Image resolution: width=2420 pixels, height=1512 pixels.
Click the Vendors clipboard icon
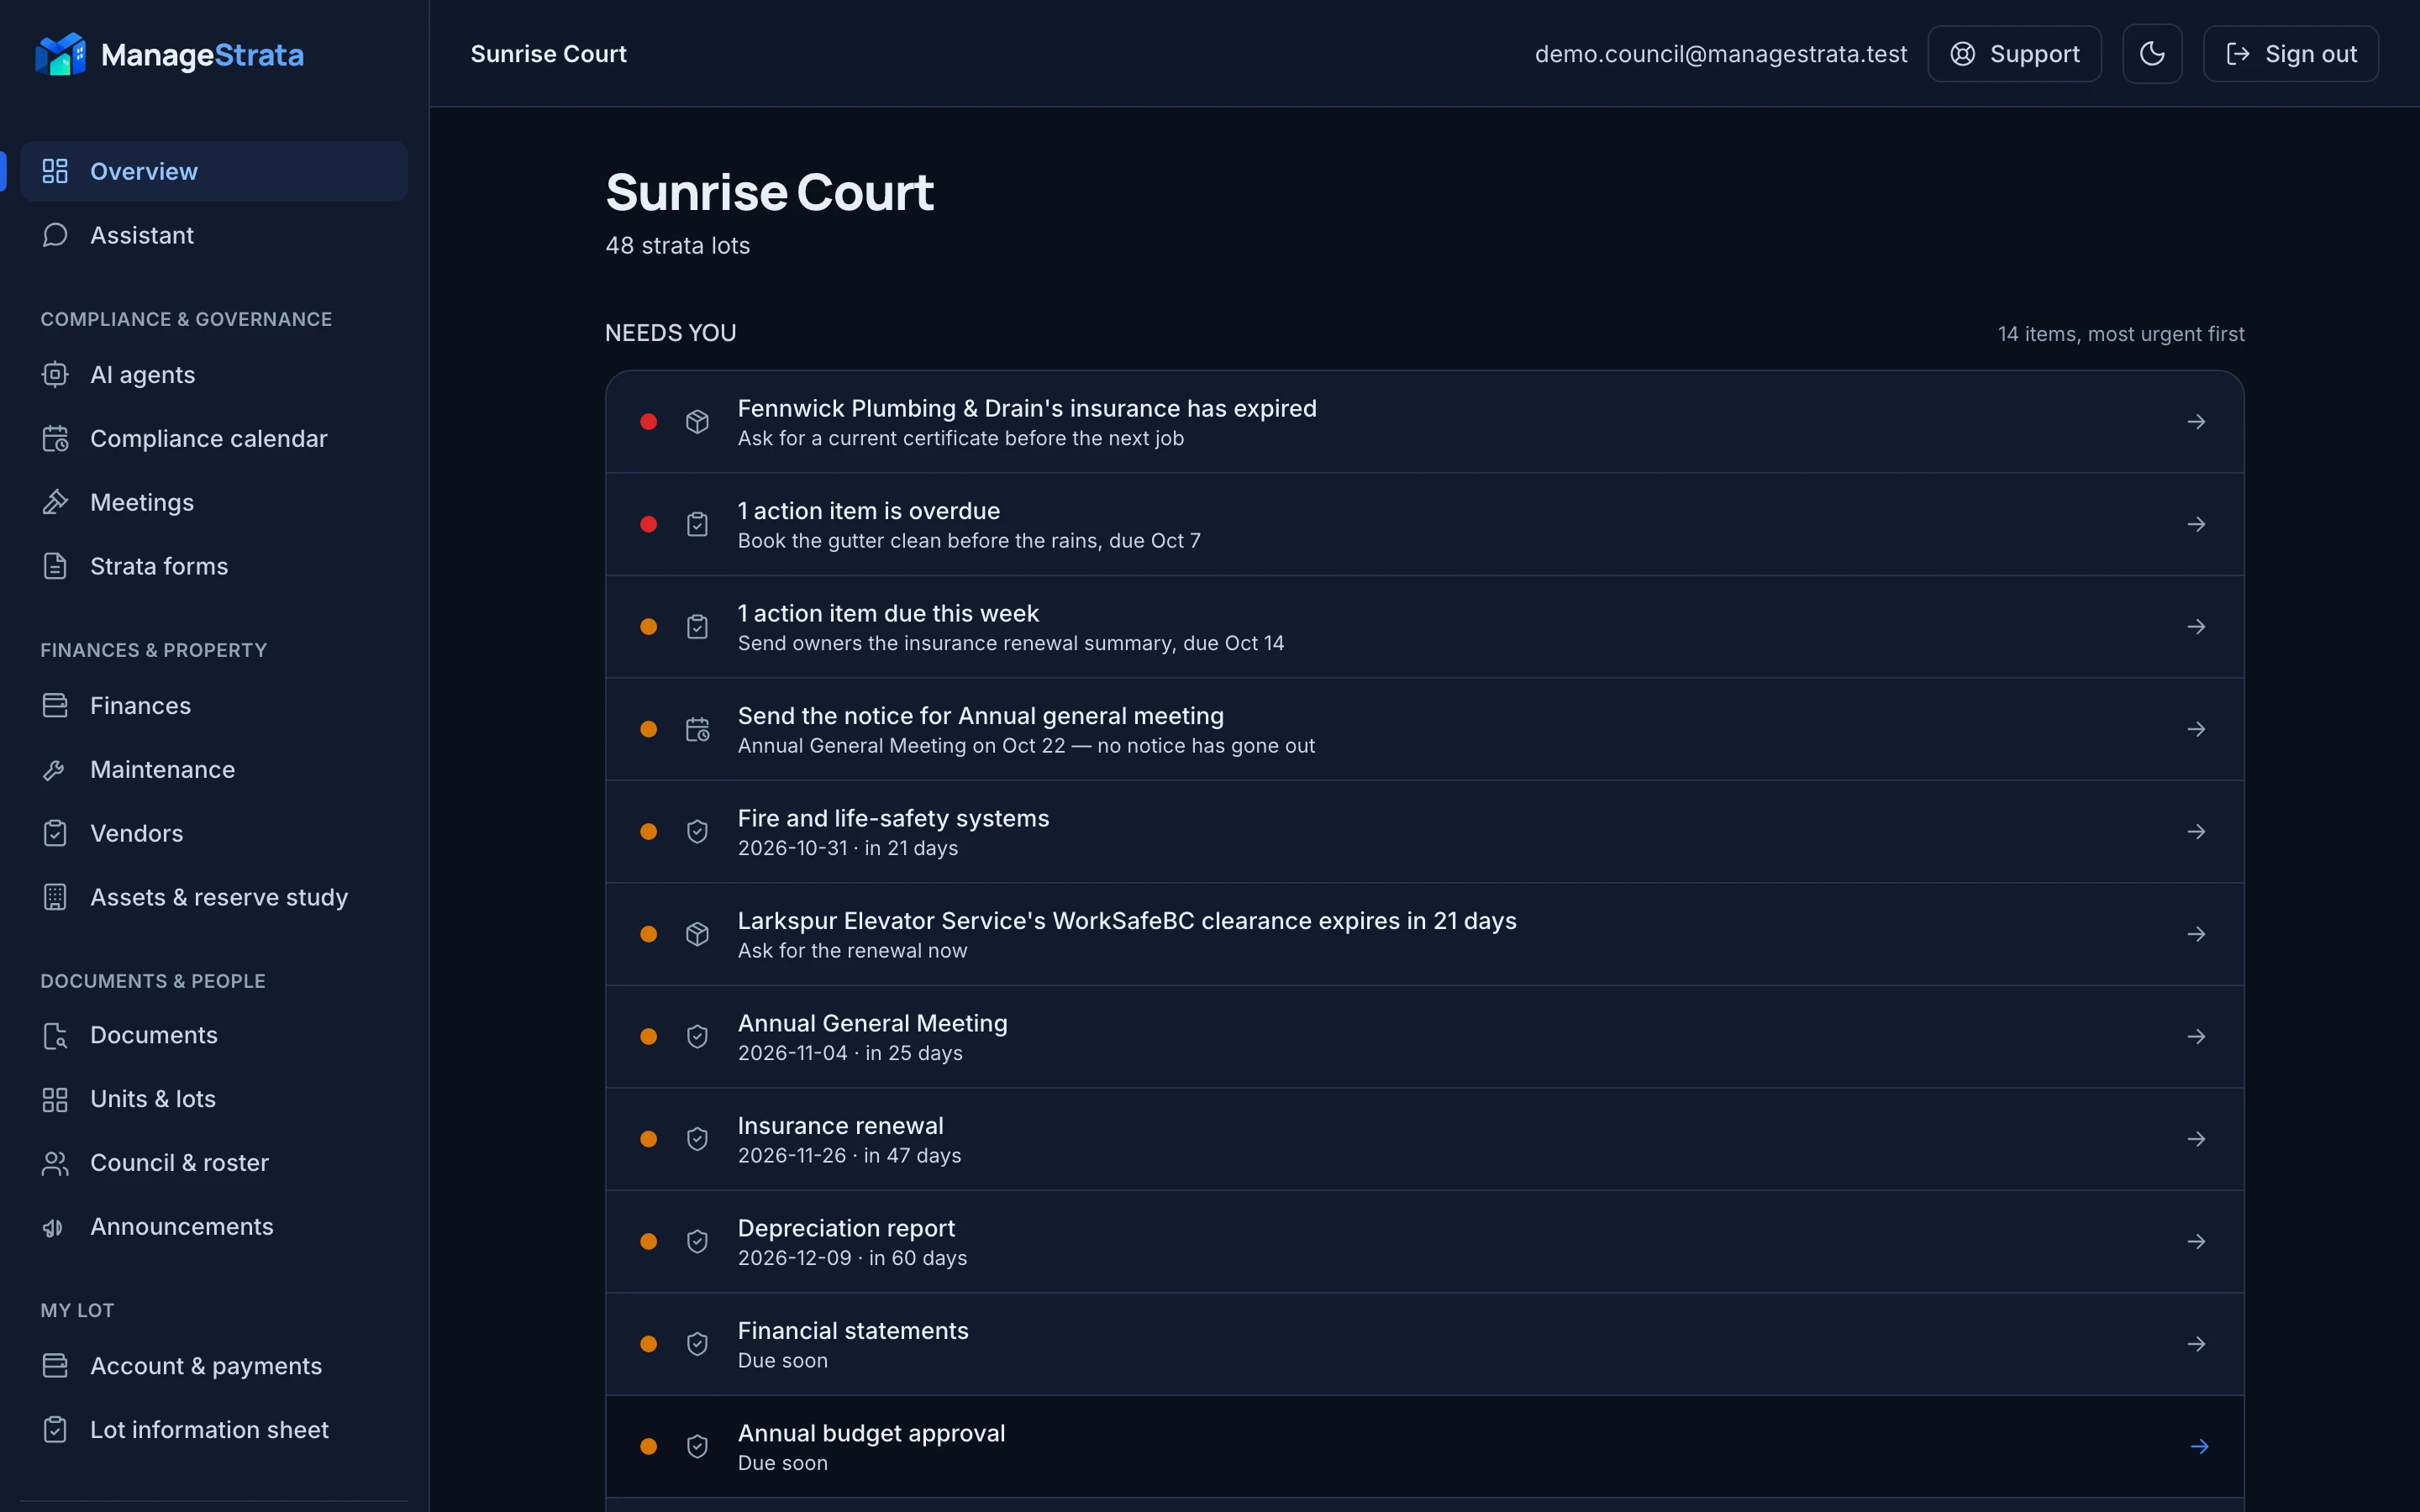tap(55, 833)
